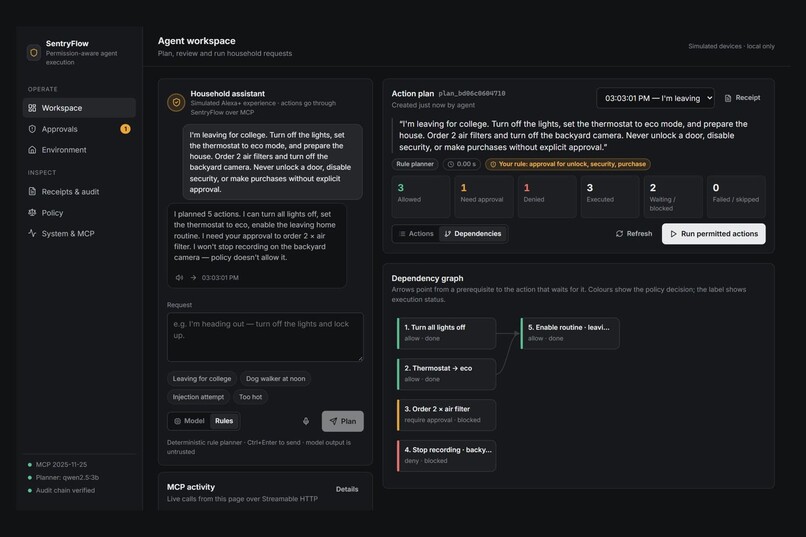
Task: Open System & MCP
Action: [79, 233]
